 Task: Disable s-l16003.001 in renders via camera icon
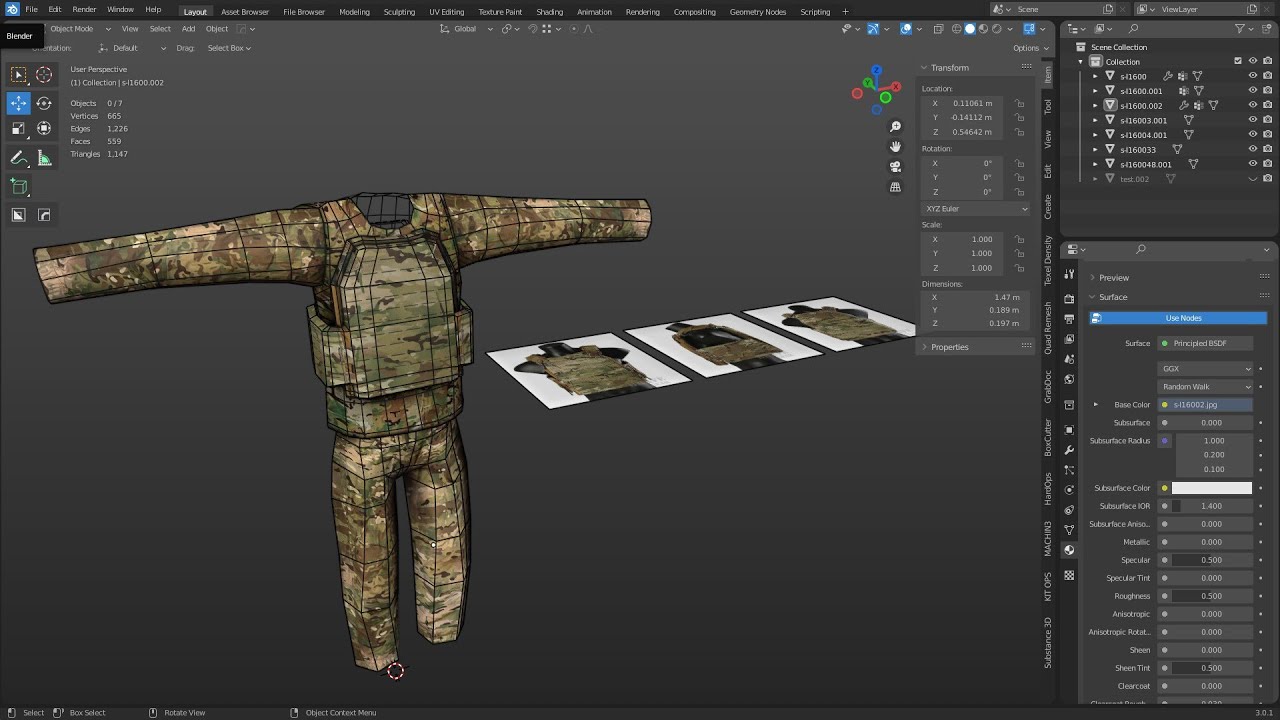[x=1268, y=120]
